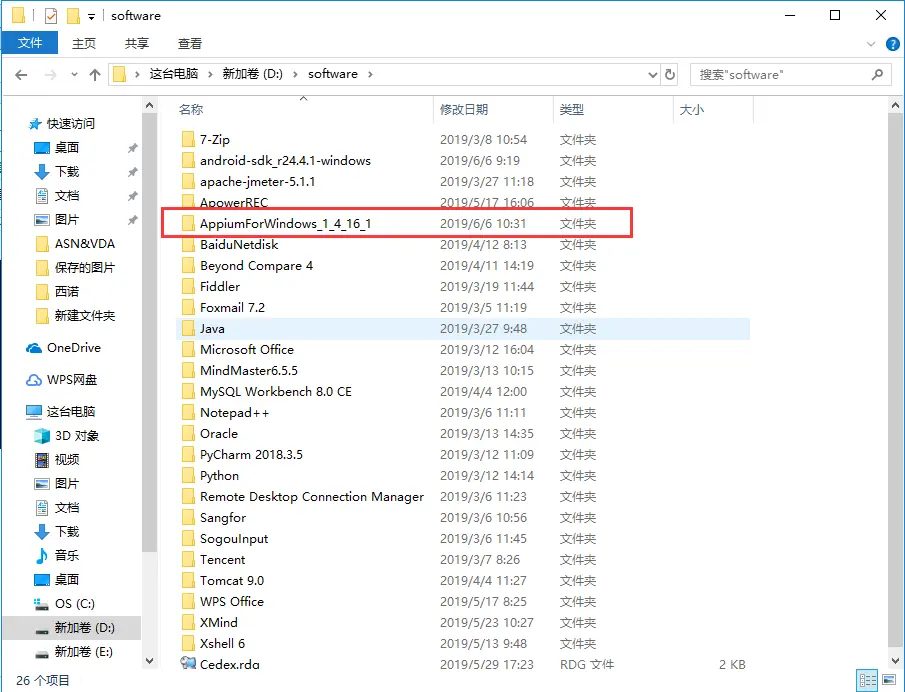Select the Xshell 6 folder
This screenshot has height=692, width=905.
point(222,644)
